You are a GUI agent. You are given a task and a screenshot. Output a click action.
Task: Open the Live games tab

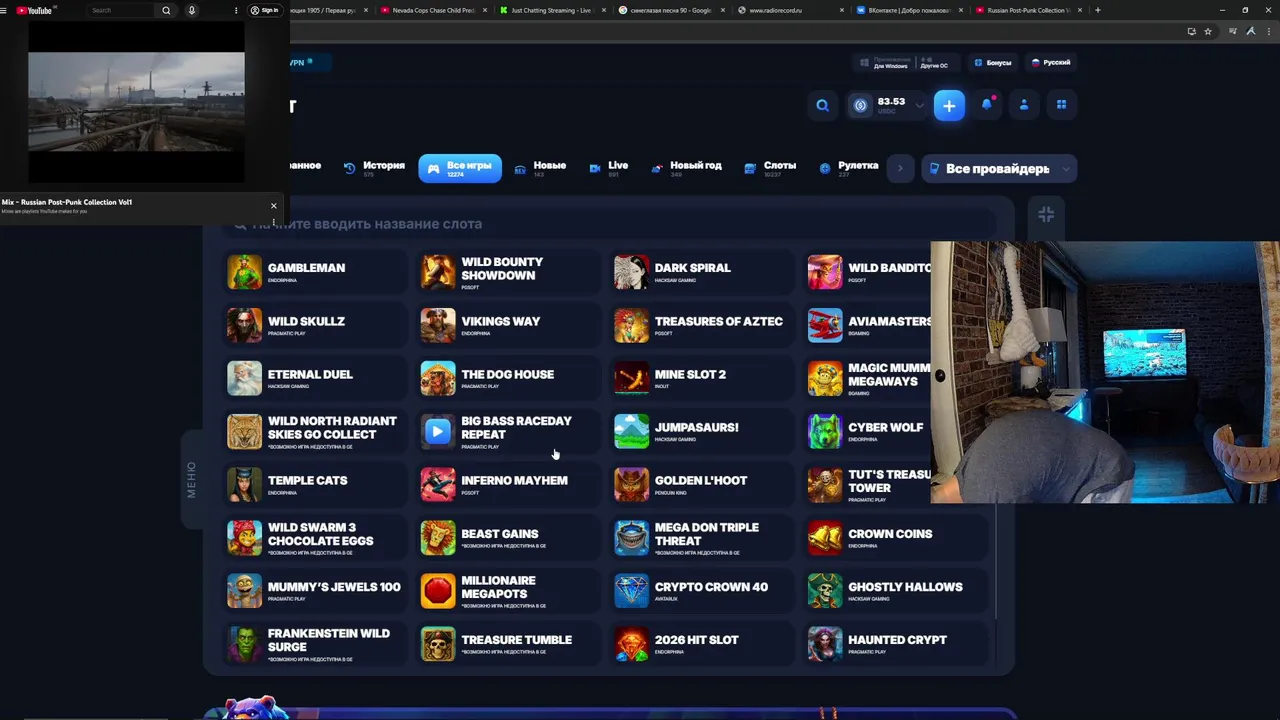click(609, 168)
